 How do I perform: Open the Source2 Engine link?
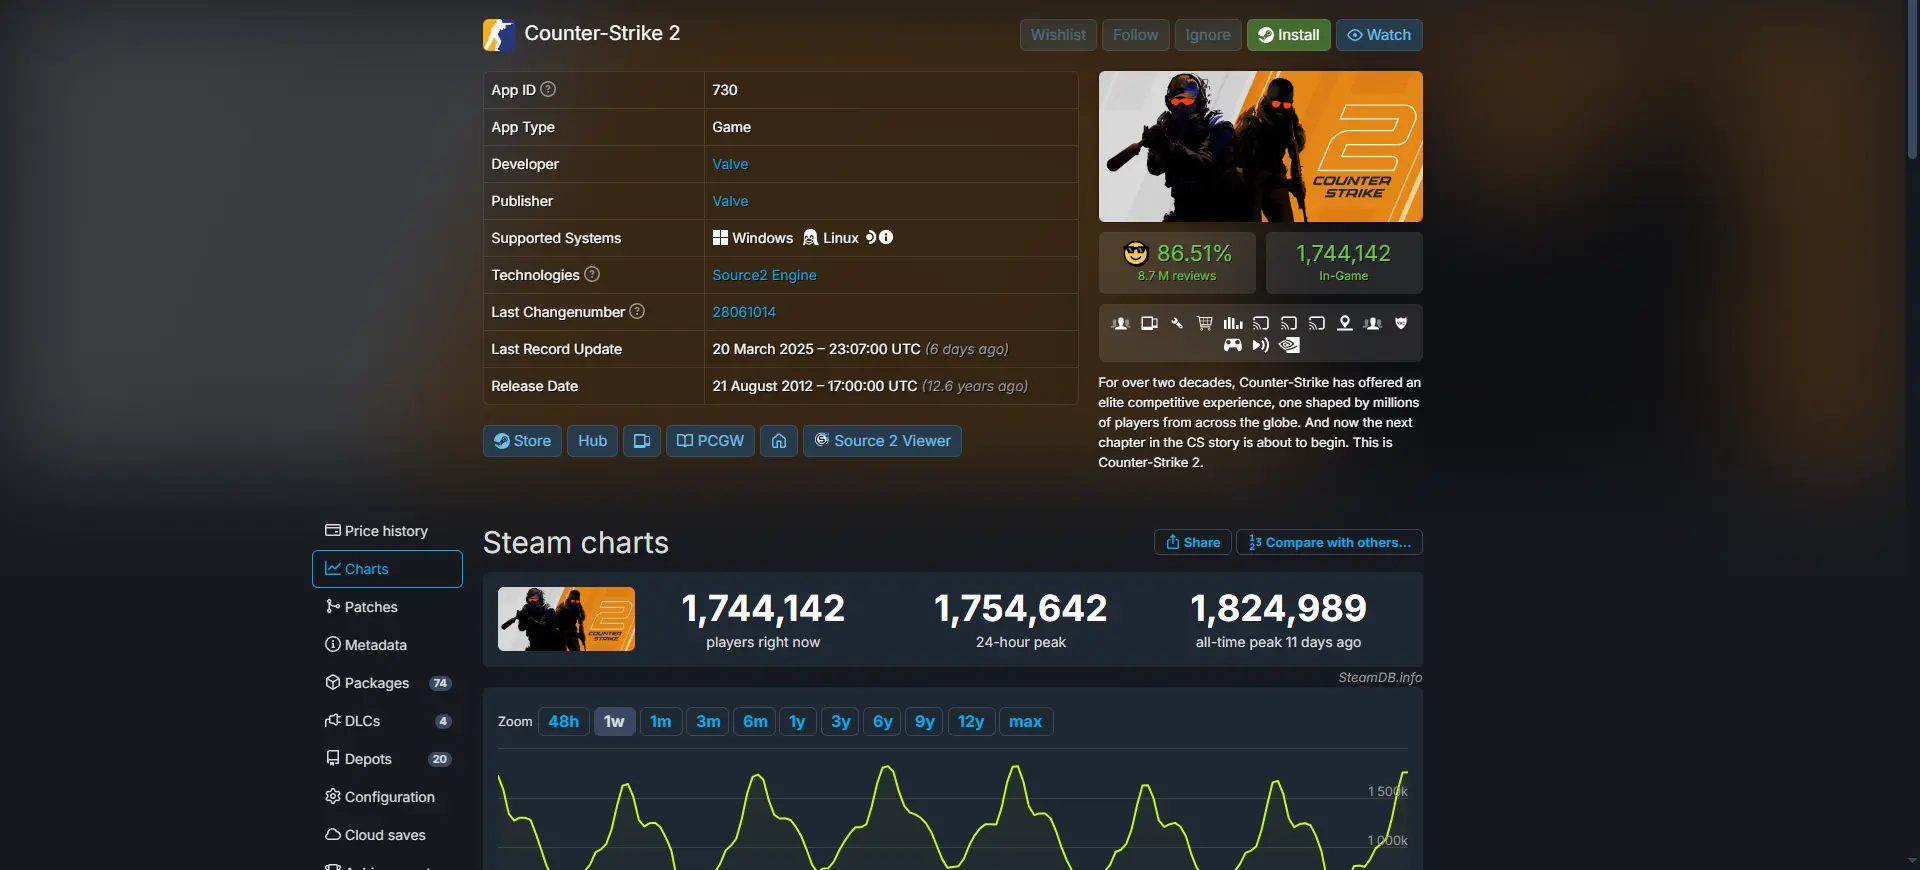click(x=764, y=275)
